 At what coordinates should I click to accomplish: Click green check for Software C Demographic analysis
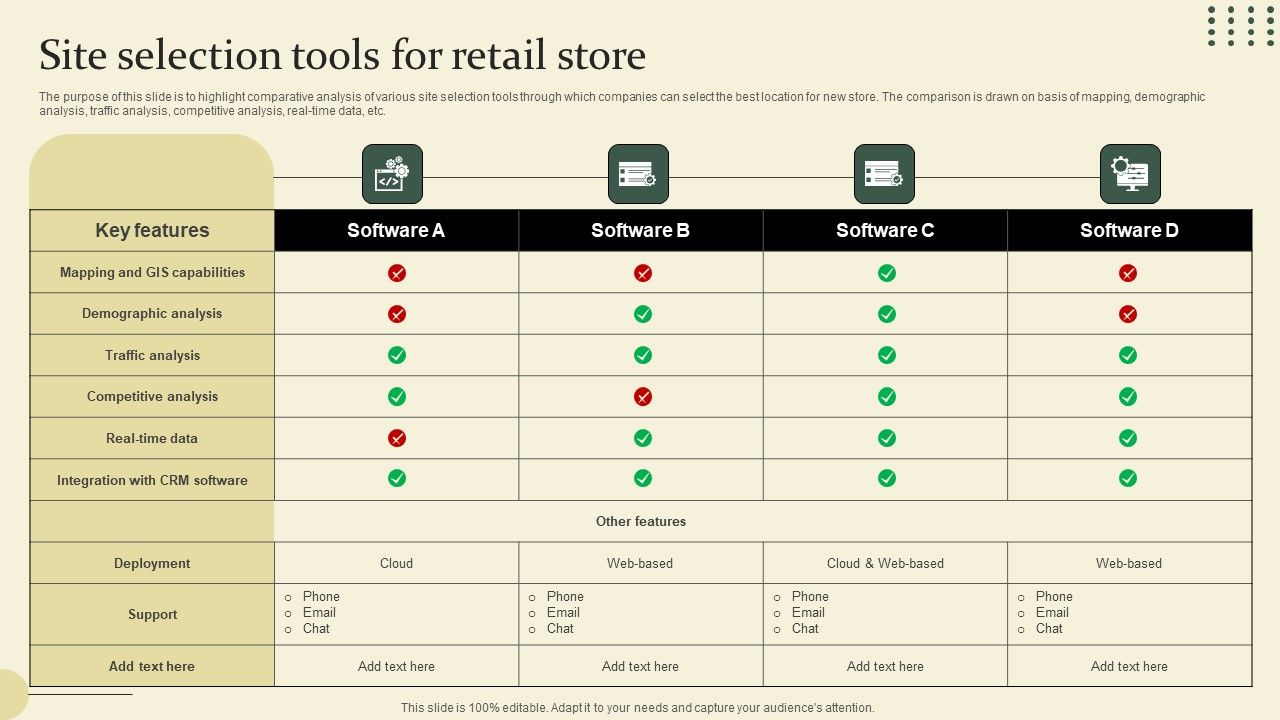(x=887, y=314)
